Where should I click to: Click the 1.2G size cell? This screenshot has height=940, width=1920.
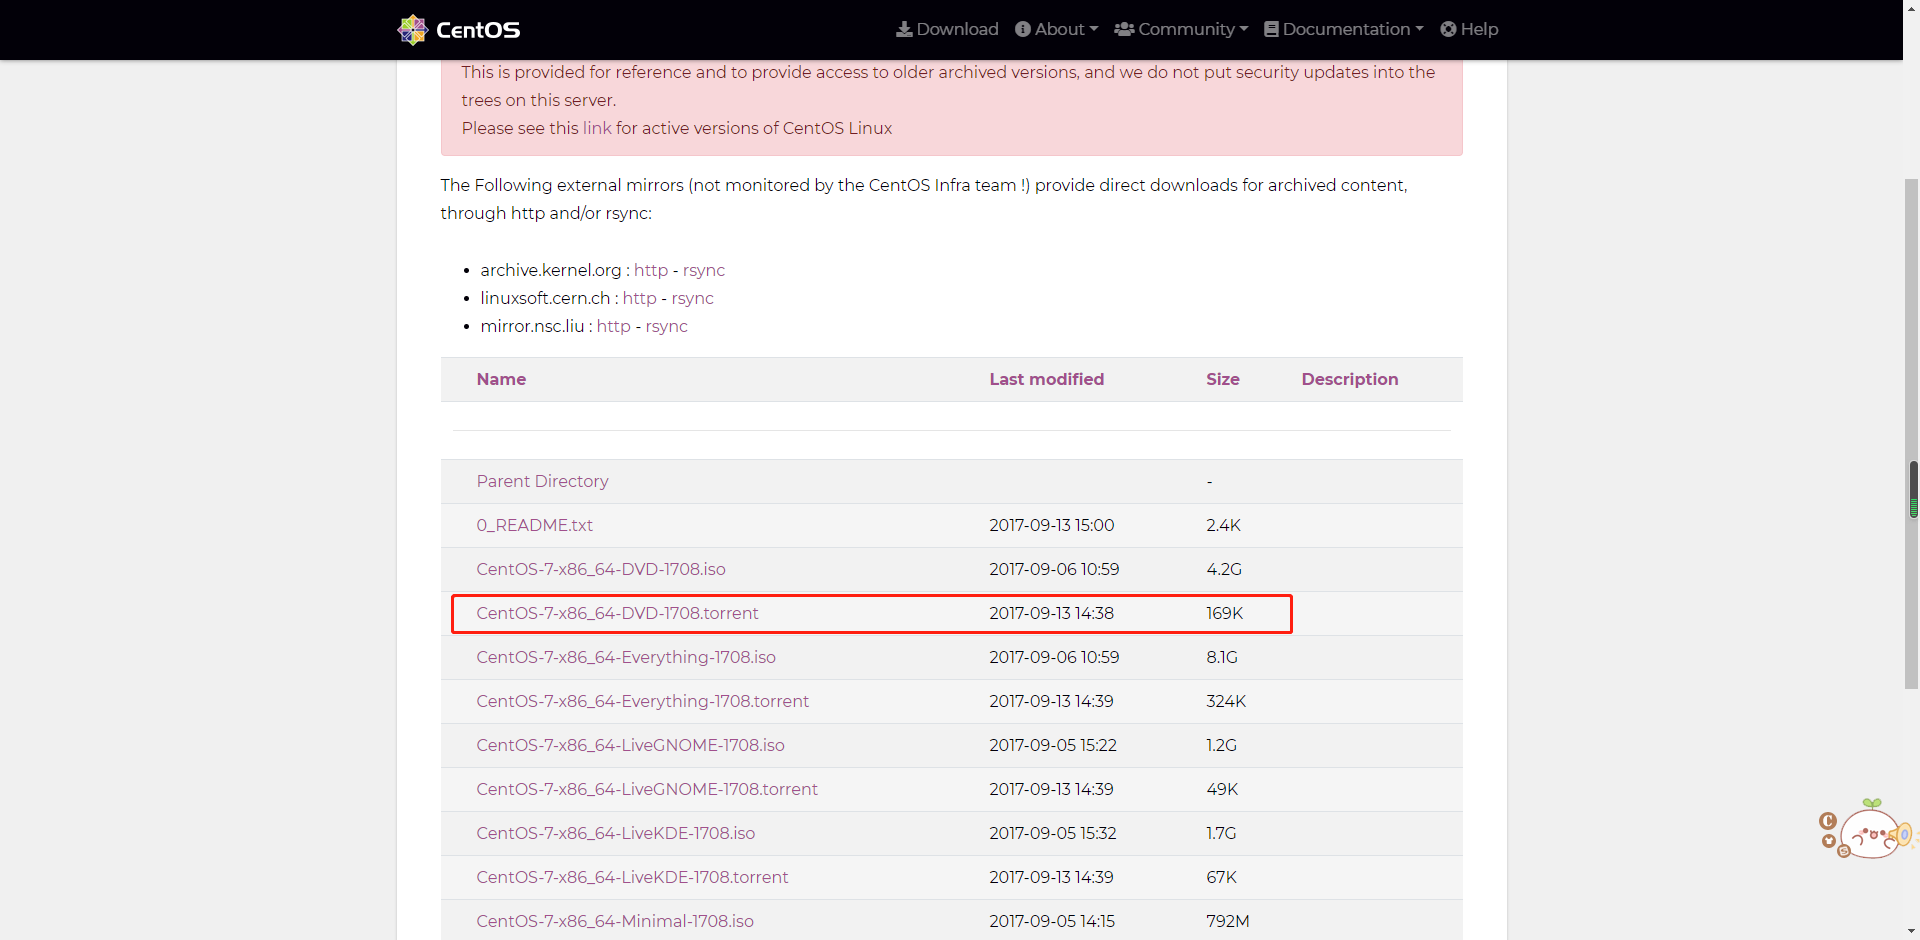[x=1221, y=745]
